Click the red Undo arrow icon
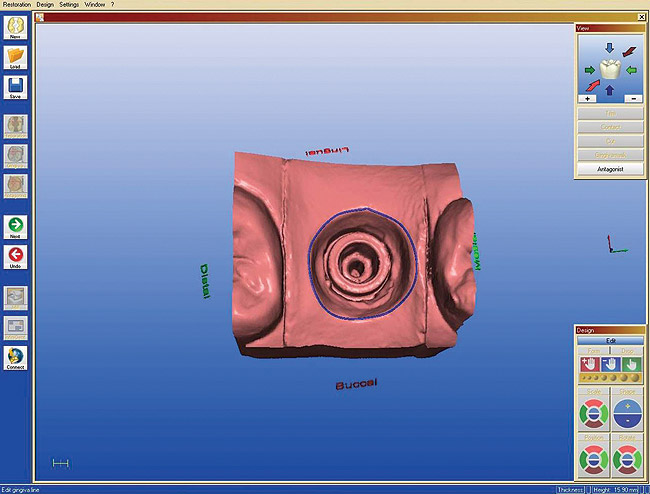 [x=16, y=257]
